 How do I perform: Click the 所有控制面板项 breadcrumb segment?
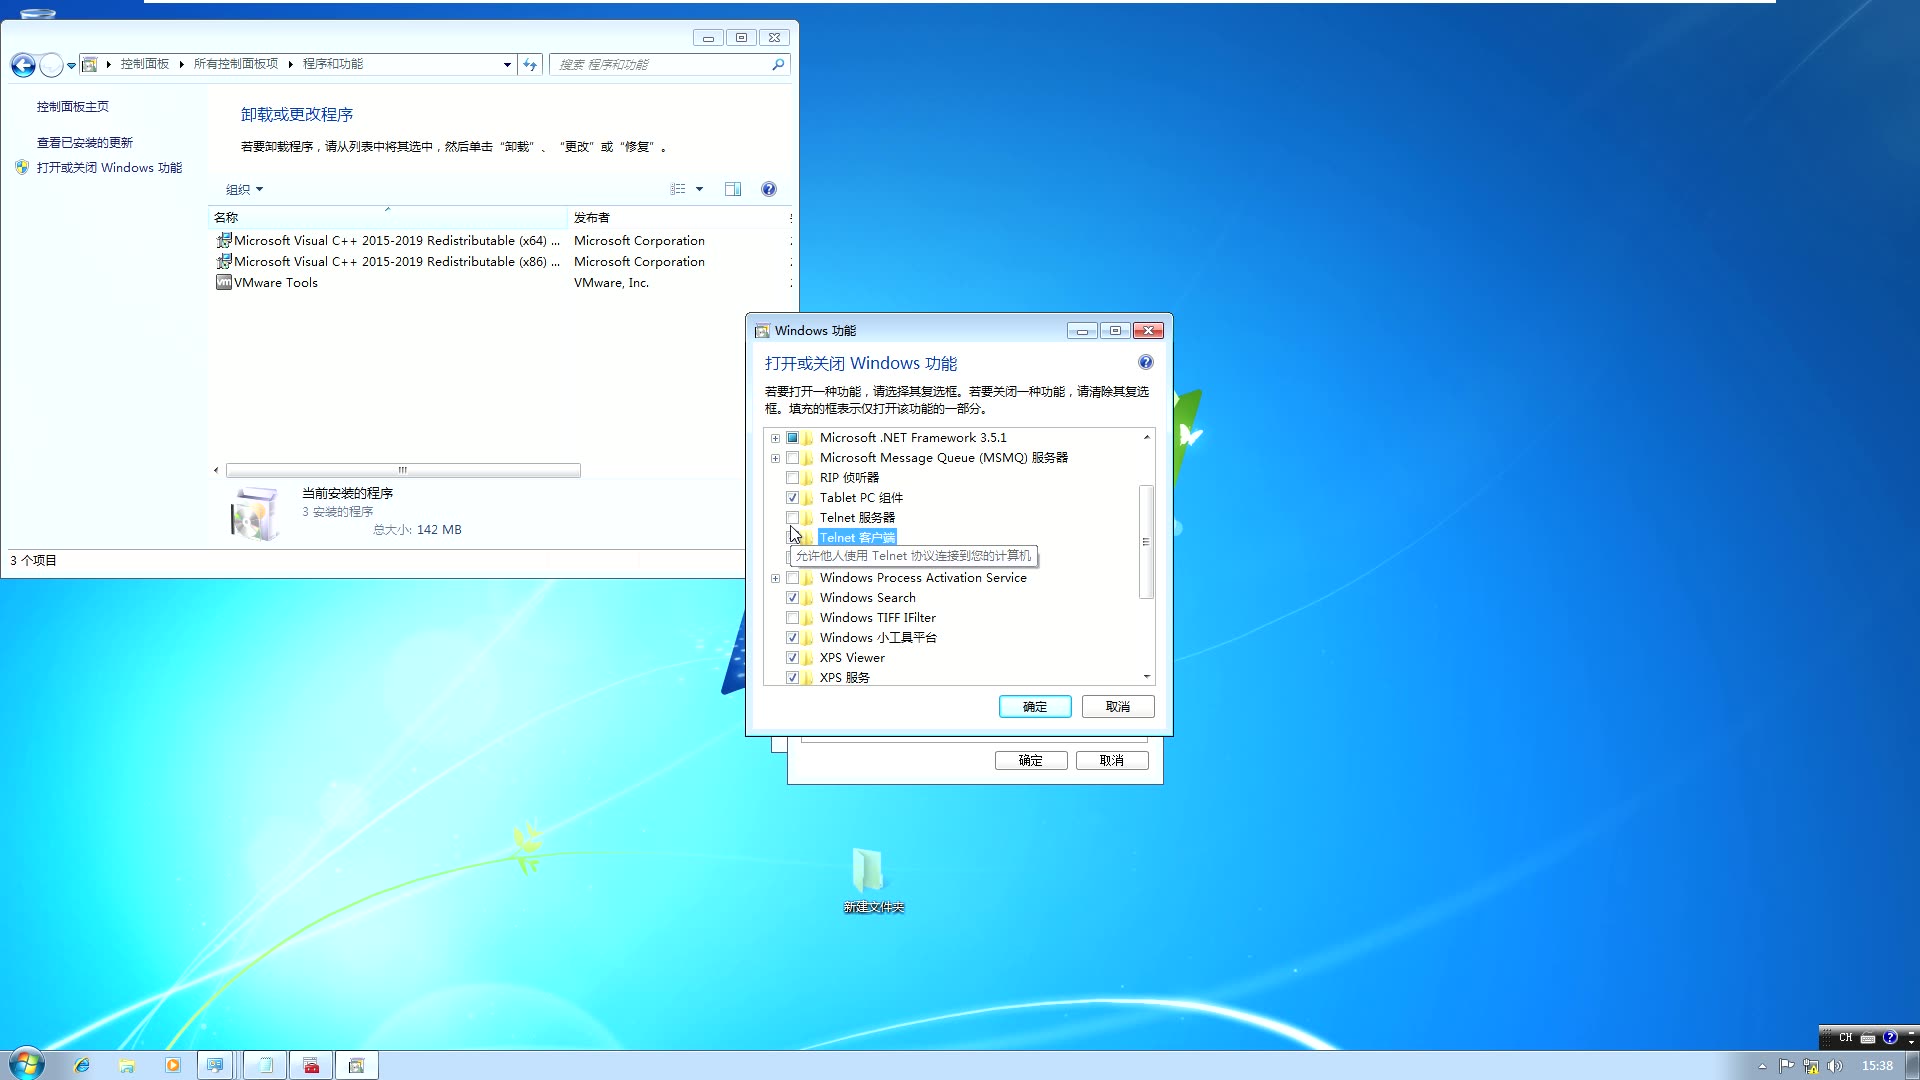pos(236,64)
